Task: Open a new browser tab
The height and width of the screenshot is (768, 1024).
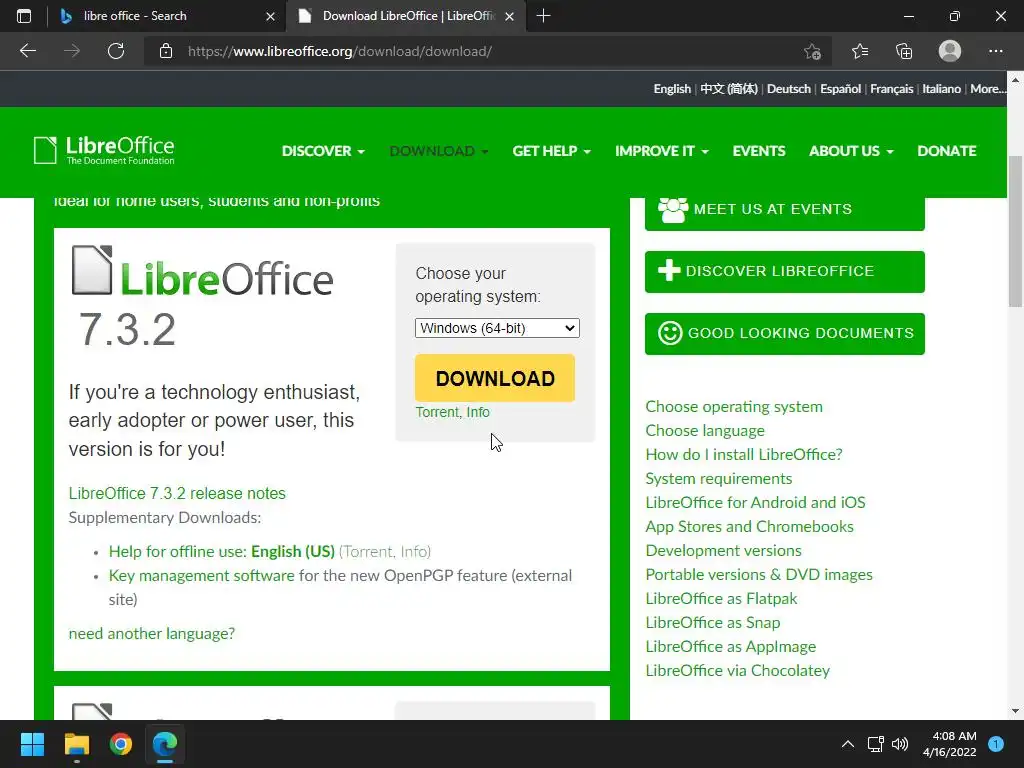Action: [543, 16]
